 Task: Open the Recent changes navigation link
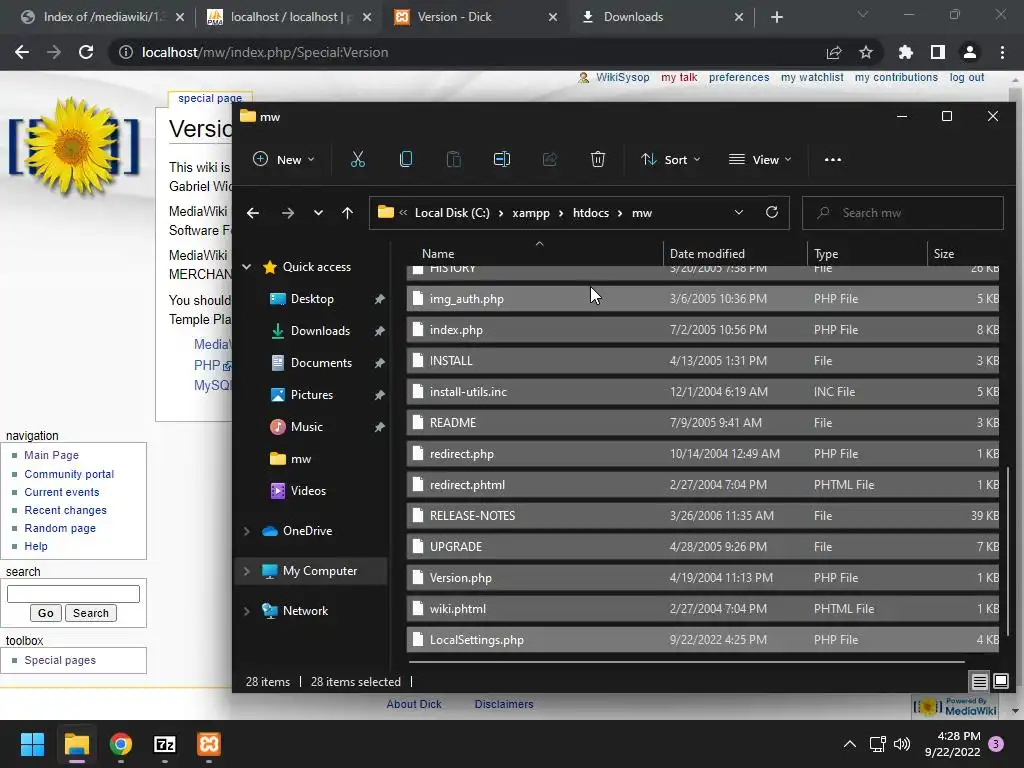(65, 510)
